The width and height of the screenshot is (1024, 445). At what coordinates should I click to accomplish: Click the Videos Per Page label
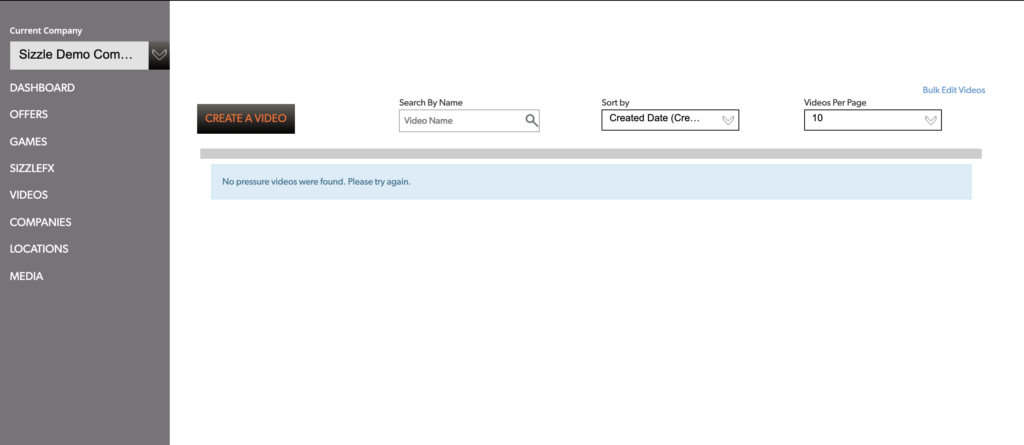[x=835, y=103]
